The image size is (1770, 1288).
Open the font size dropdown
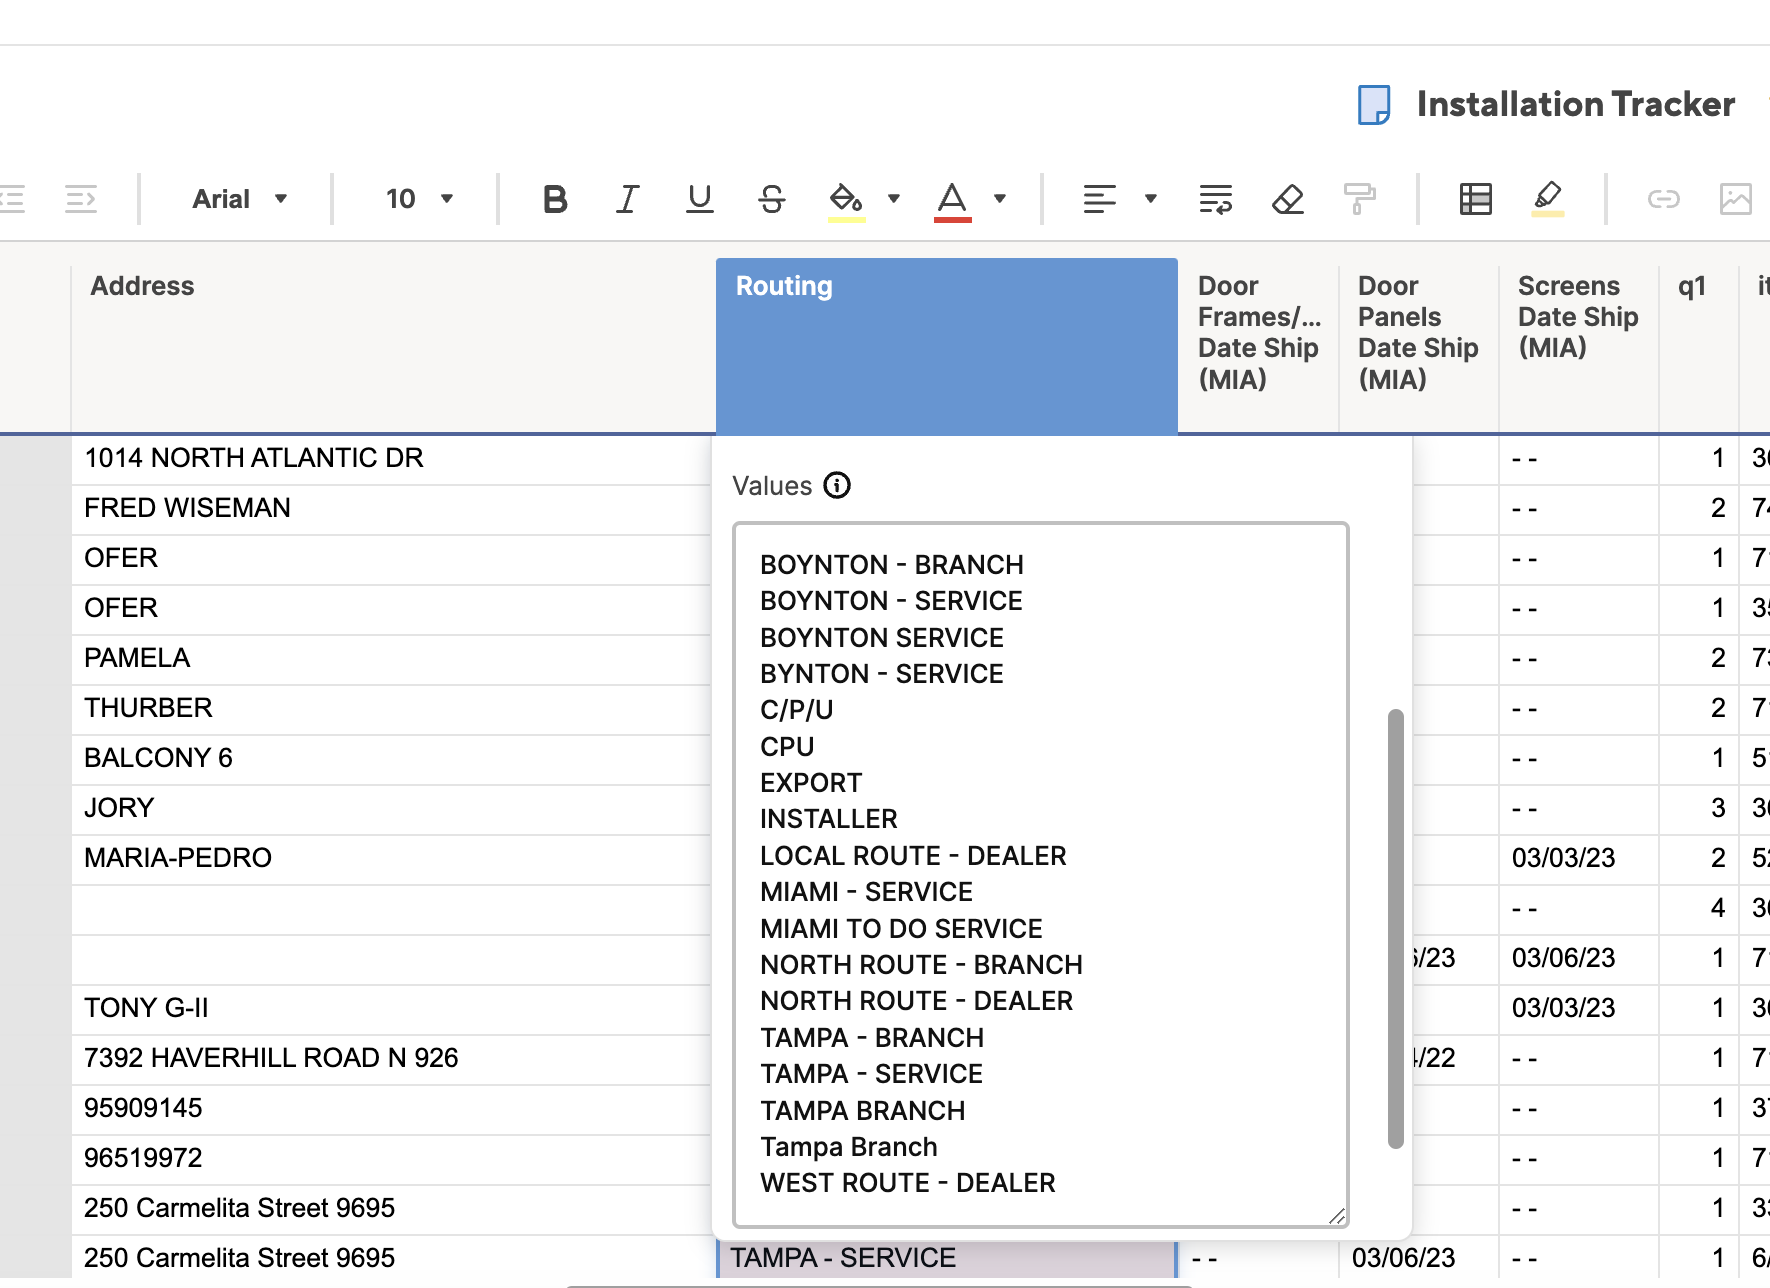tap(417, 199)
